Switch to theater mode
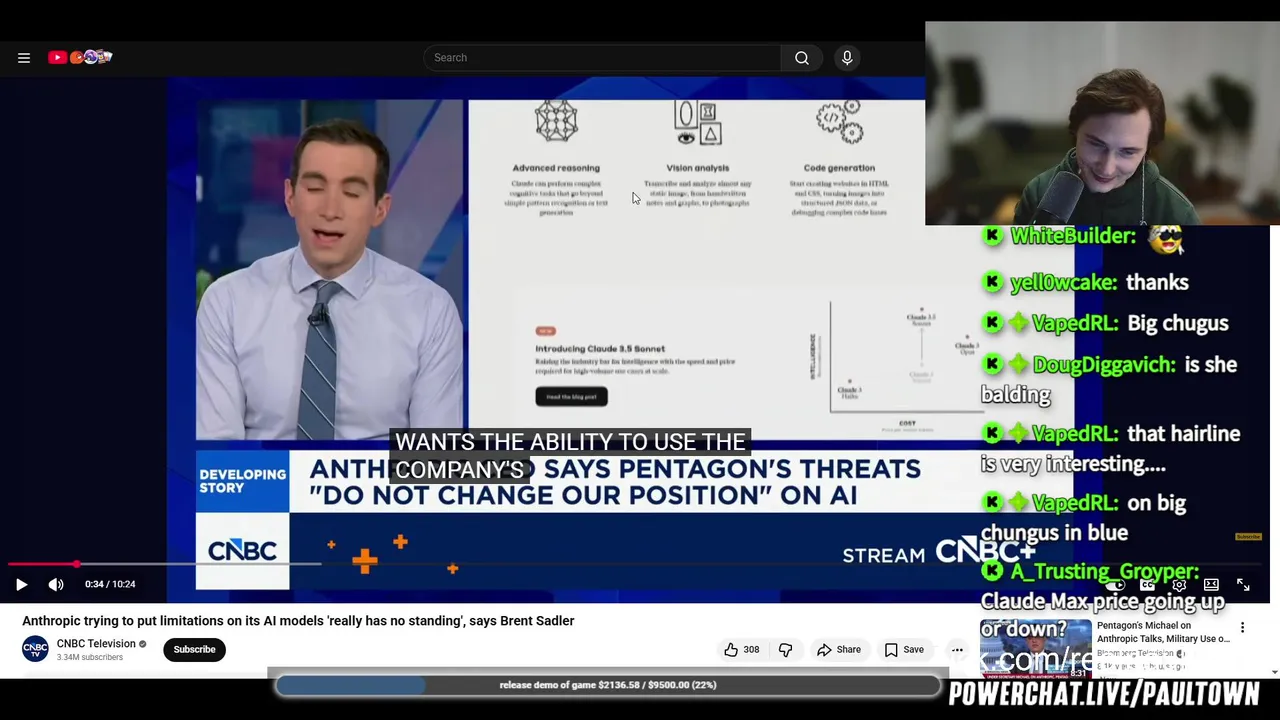Image resolution: width=1280 pixels, height=720 pixels. (x=1211, y=584)
